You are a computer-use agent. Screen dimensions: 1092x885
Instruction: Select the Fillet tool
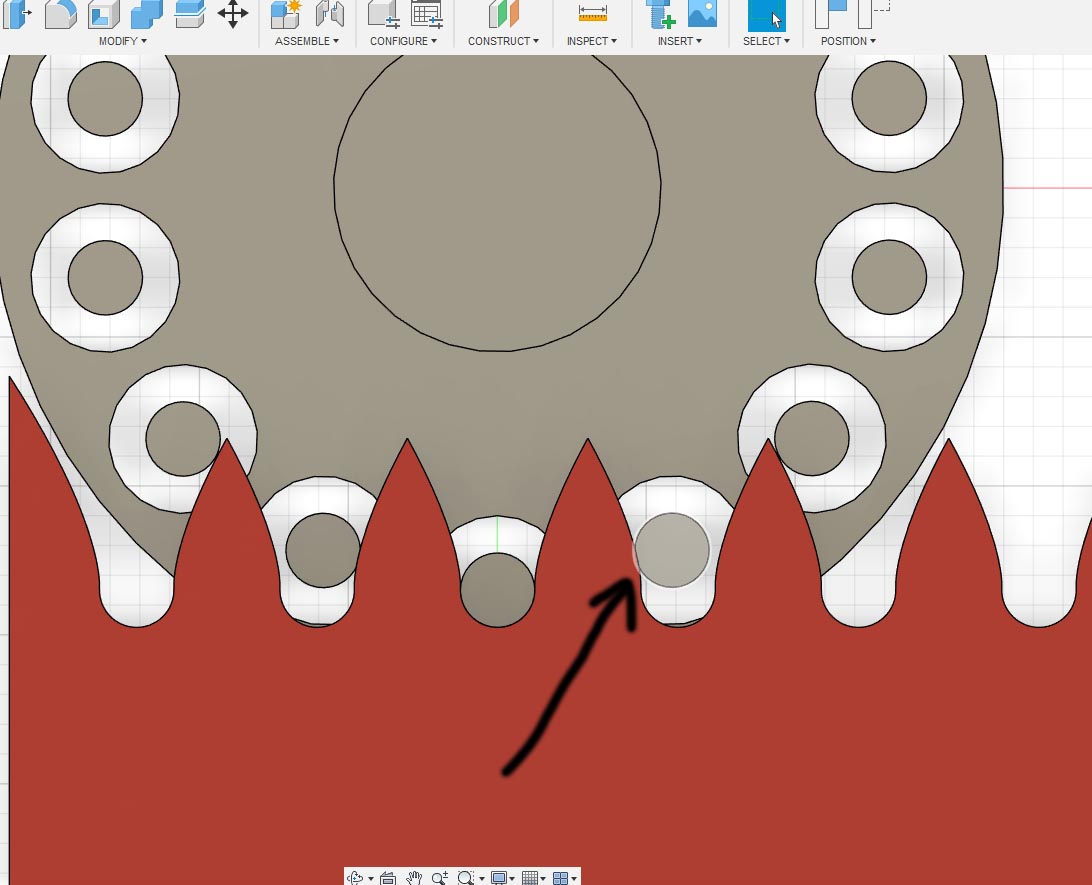pyautogui.click(x=60, y=15)
